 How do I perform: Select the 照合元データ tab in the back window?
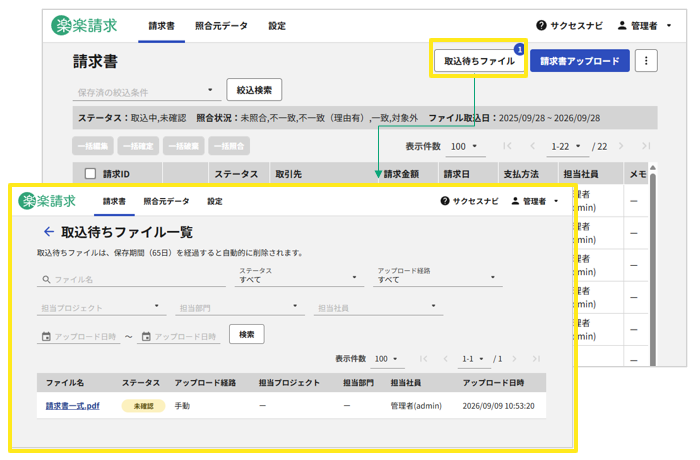[x=221, y=26]
